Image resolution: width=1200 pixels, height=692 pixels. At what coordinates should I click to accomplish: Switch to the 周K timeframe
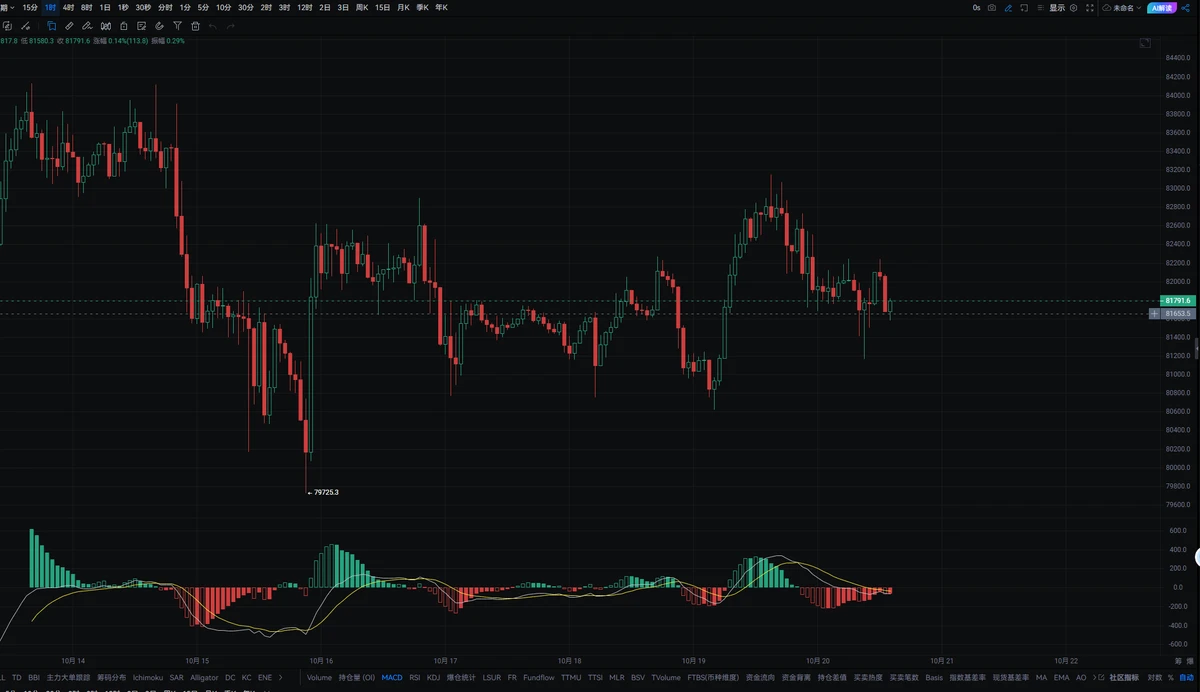361,7
